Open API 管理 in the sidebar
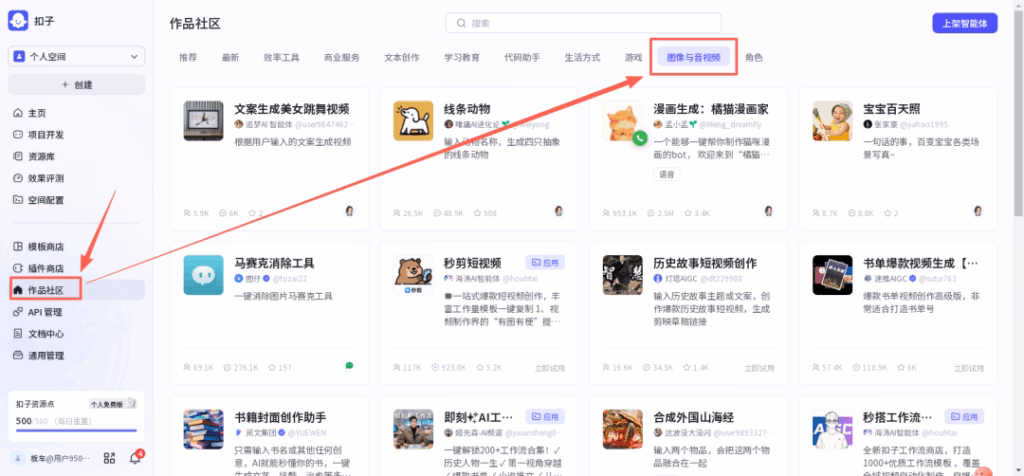The image size is (1024, 476). (45, 312)
